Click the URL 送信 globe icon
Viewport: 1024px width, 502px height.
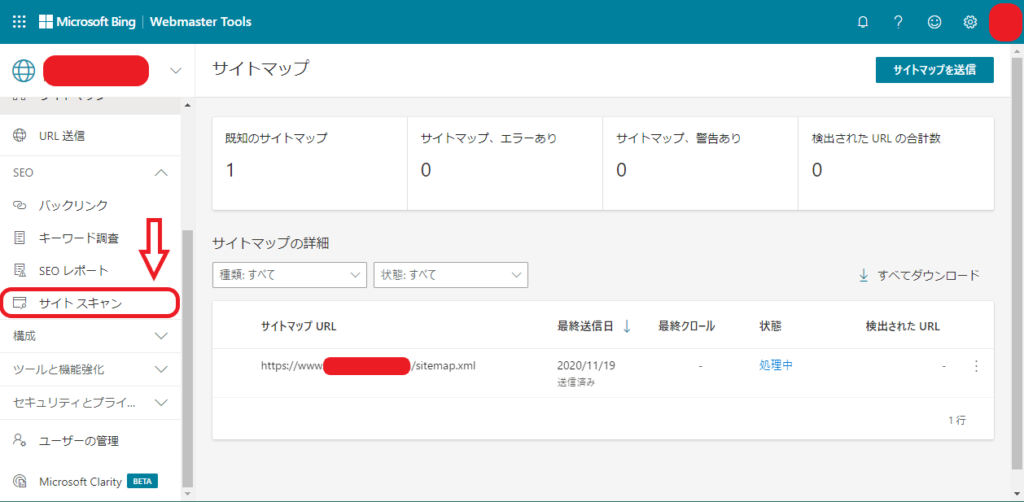coord(20,136)
